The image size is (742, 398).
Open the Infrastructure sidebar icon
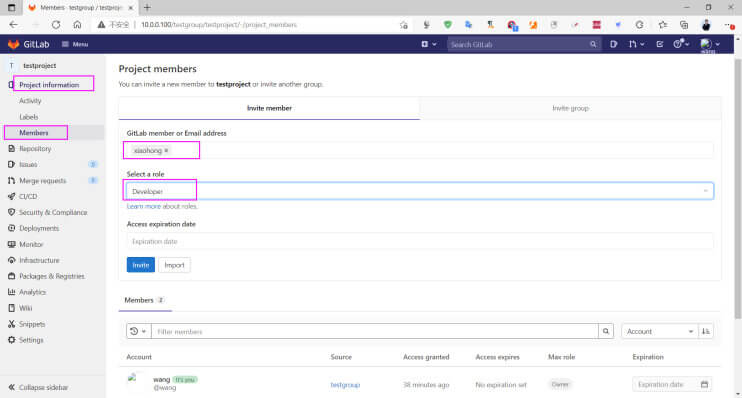11,260
